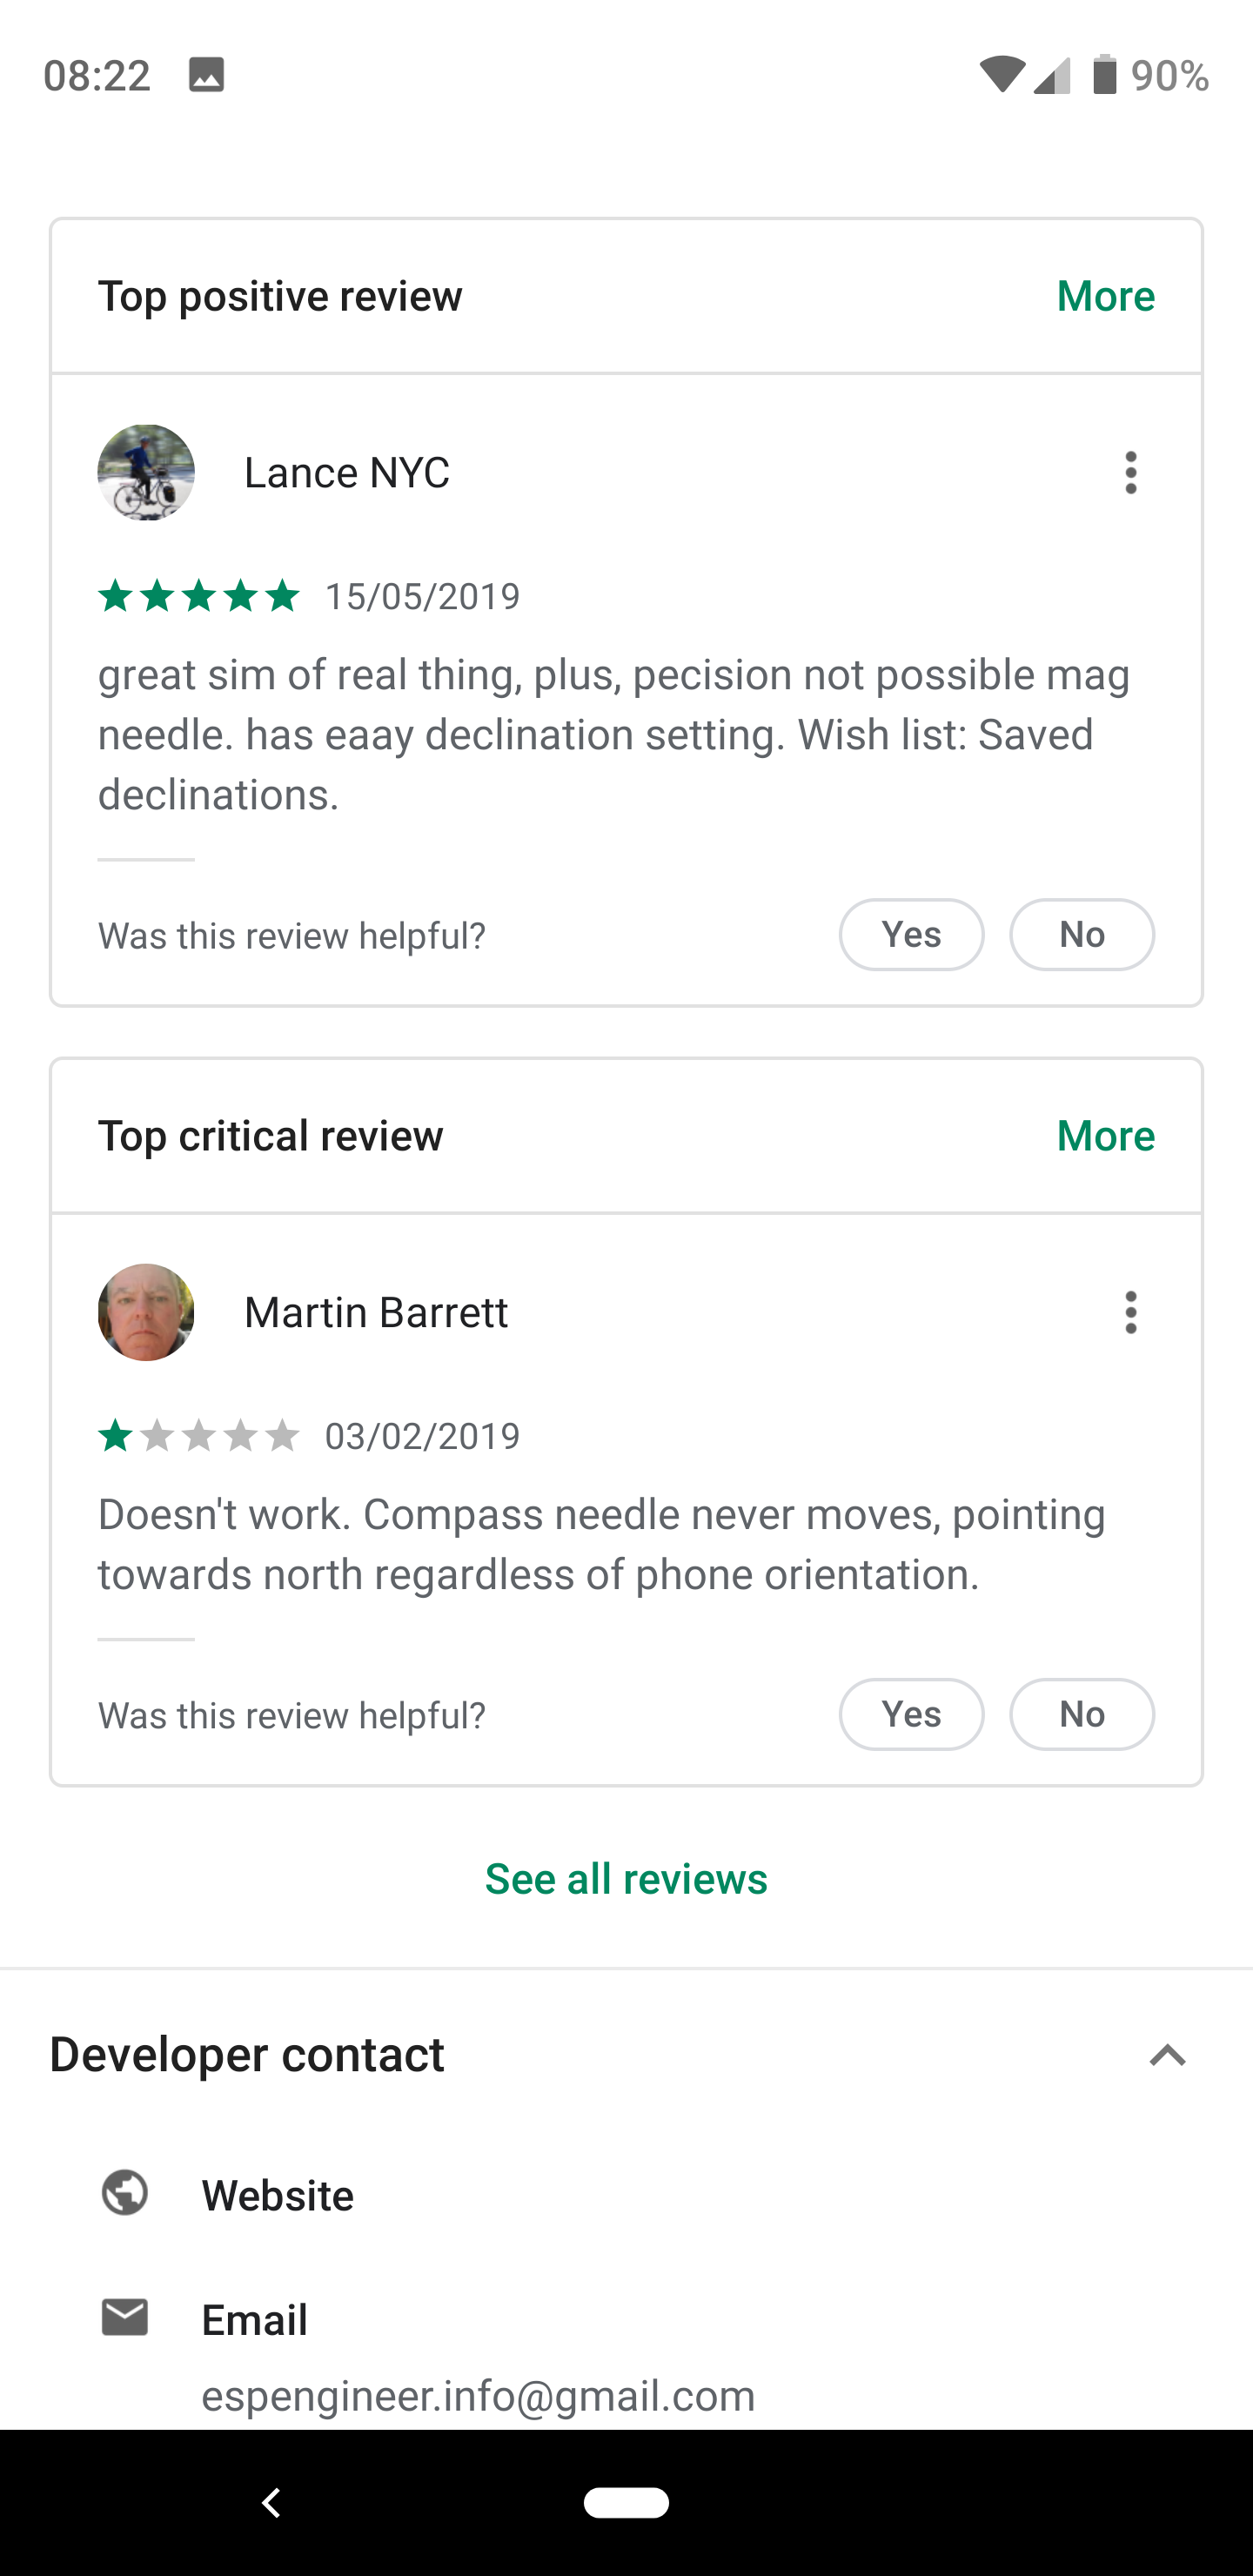Open More positive reviews

click(1106, 296)
